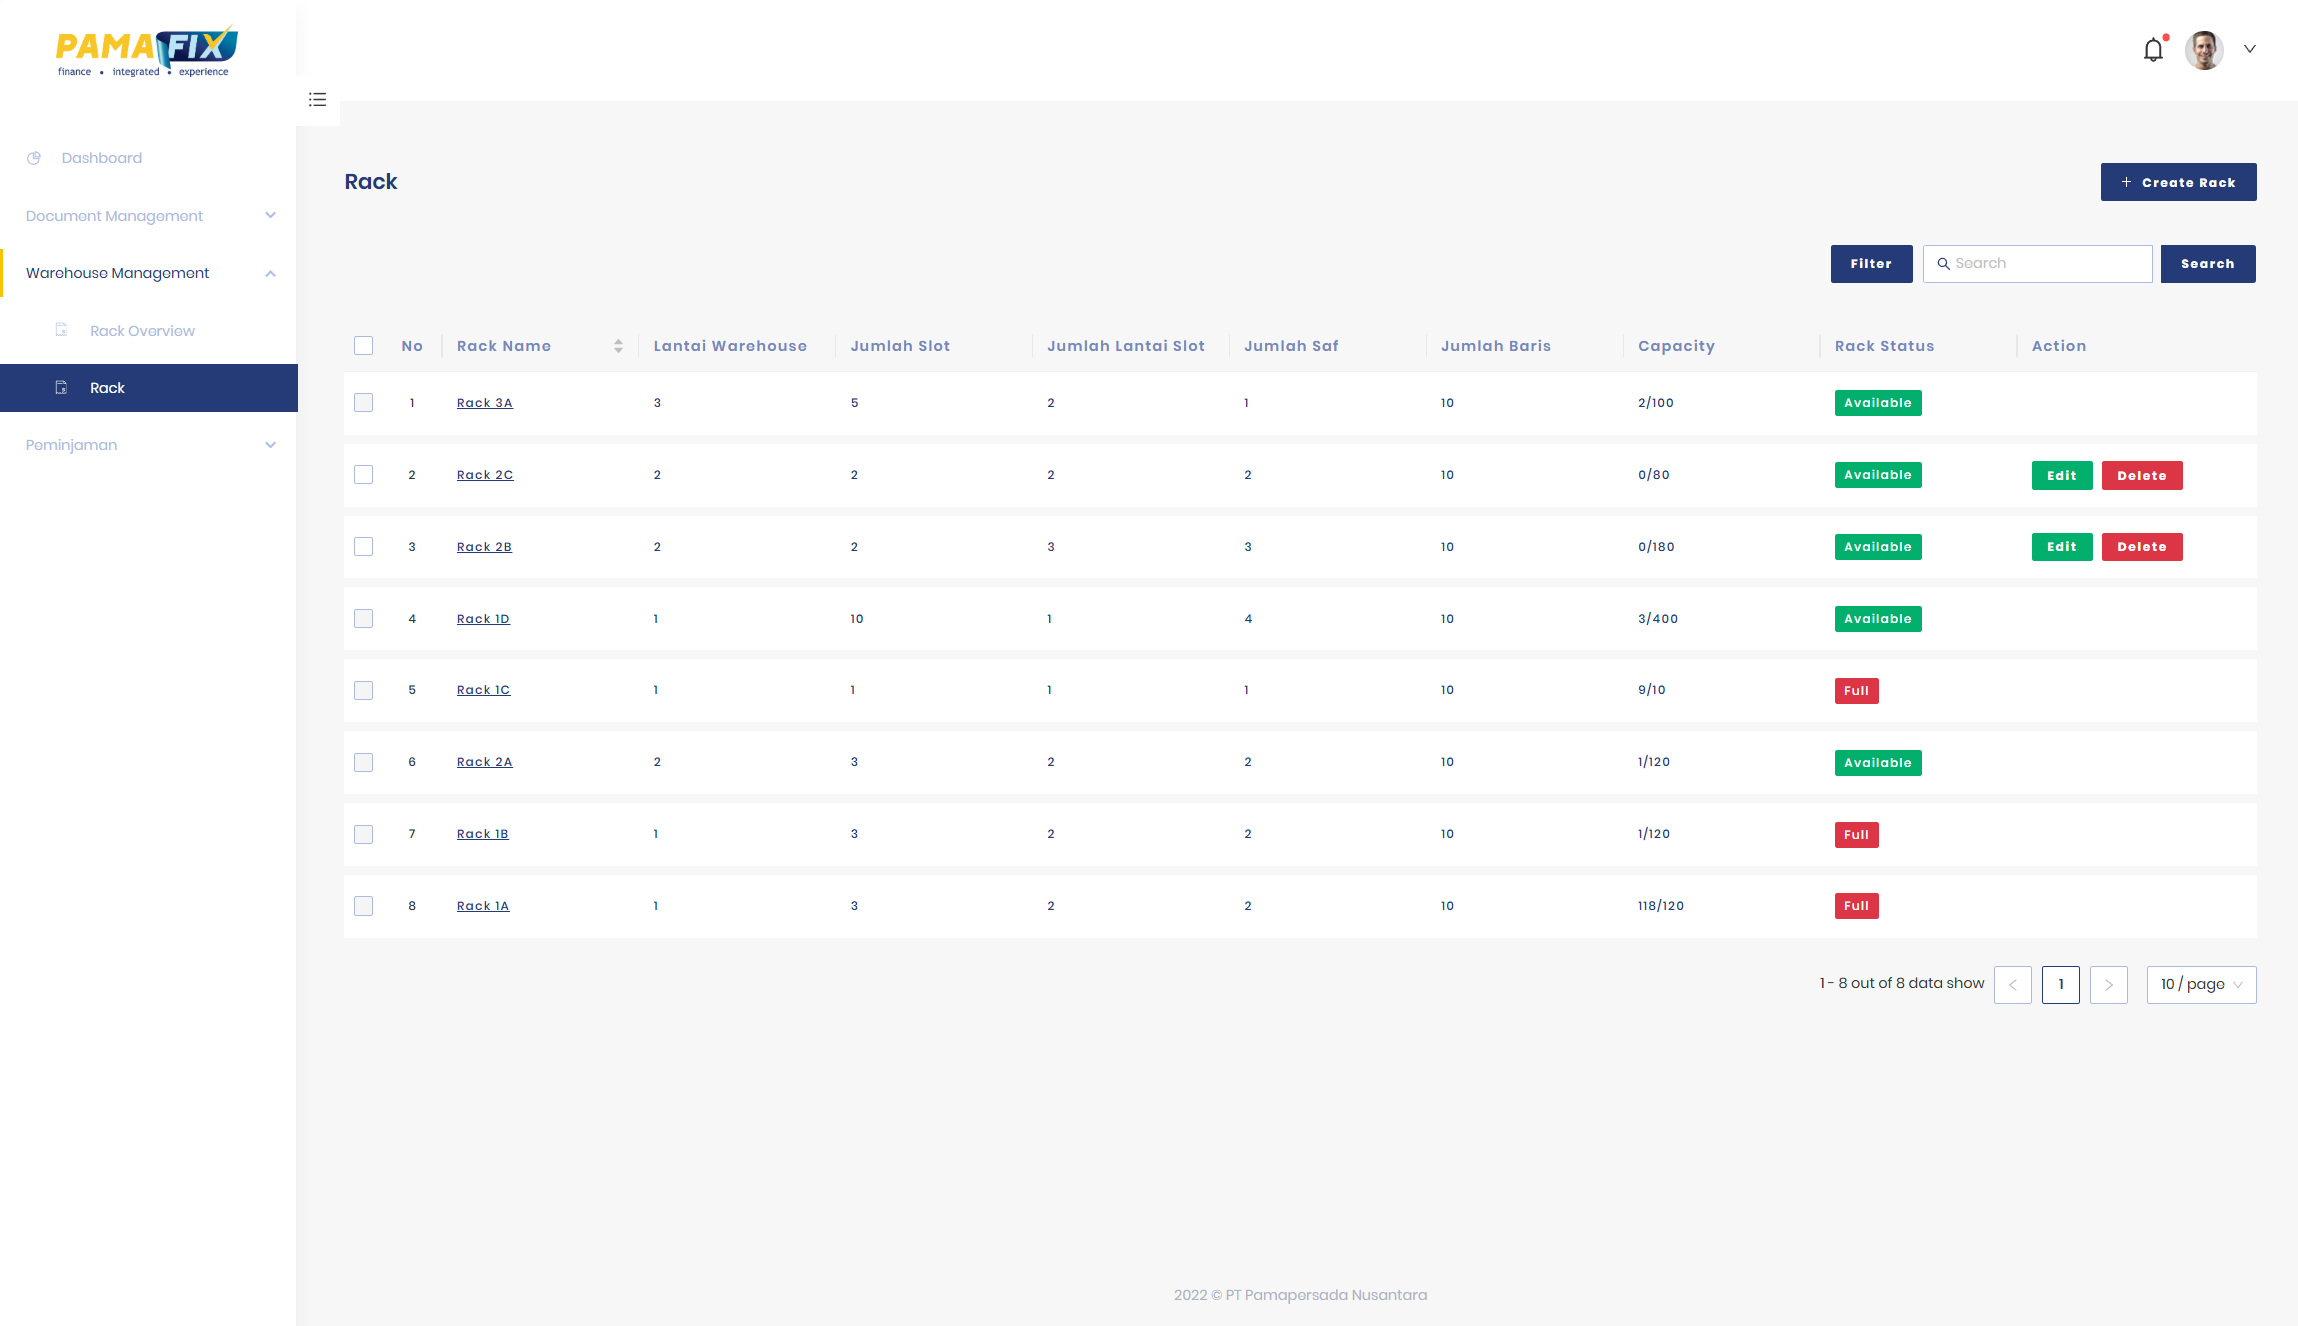
Task: Check the checkbox for Rack 1B row
Action: point(363,834)
